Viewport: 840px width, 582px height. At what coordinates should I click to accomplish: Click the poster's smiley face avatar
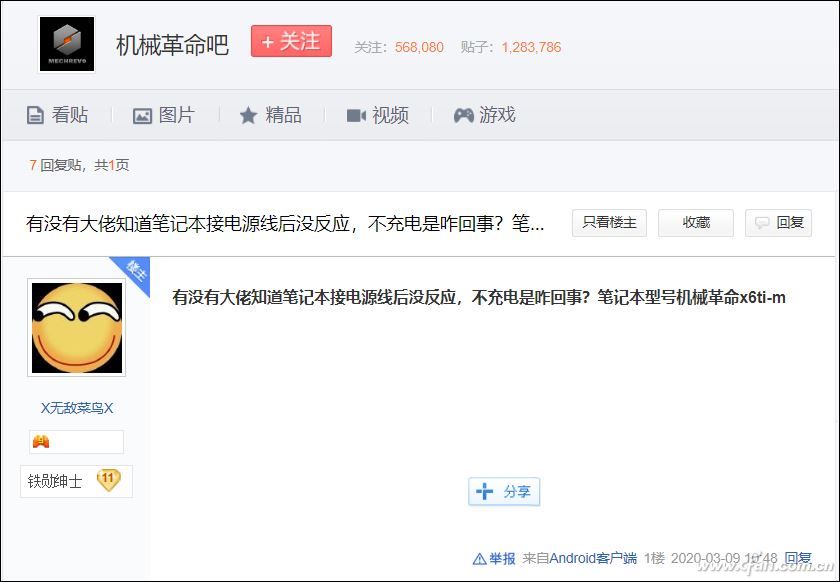pyautogui.click(x=76, y=327)
